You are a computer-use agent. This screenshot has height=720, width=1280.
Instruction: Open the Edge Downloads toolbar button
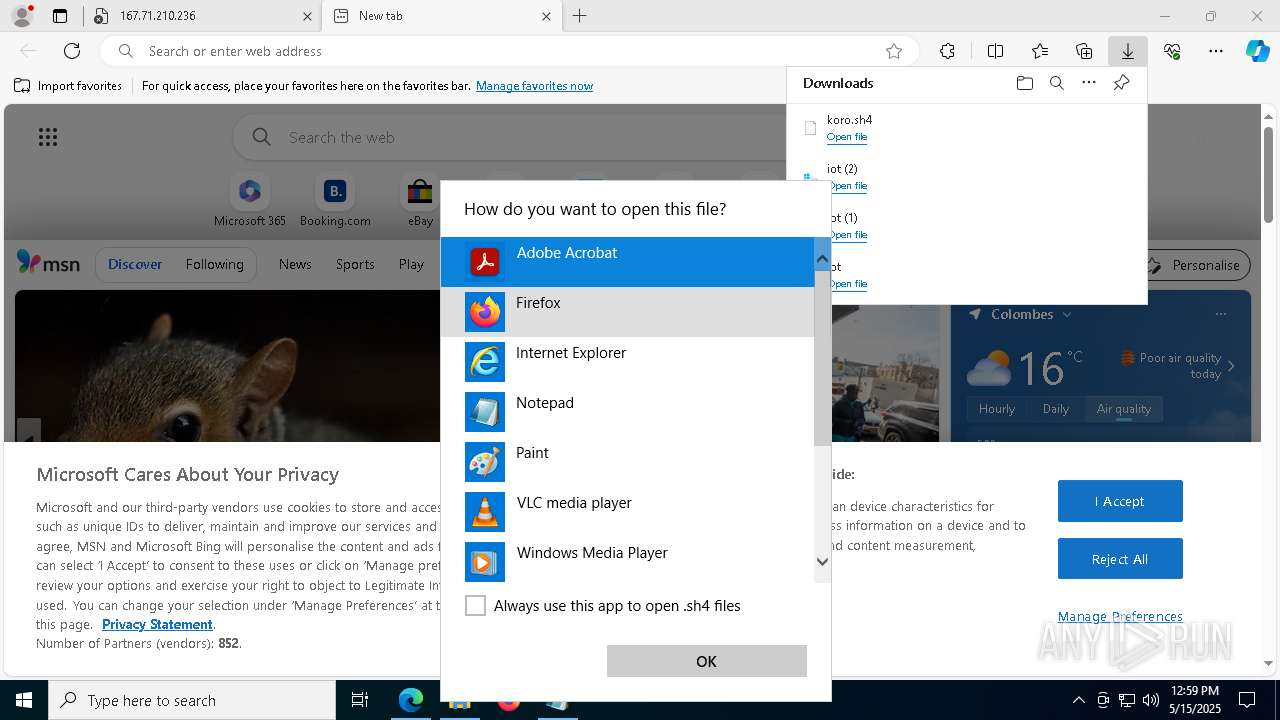pyautogui.click(x=1127, y=51)
